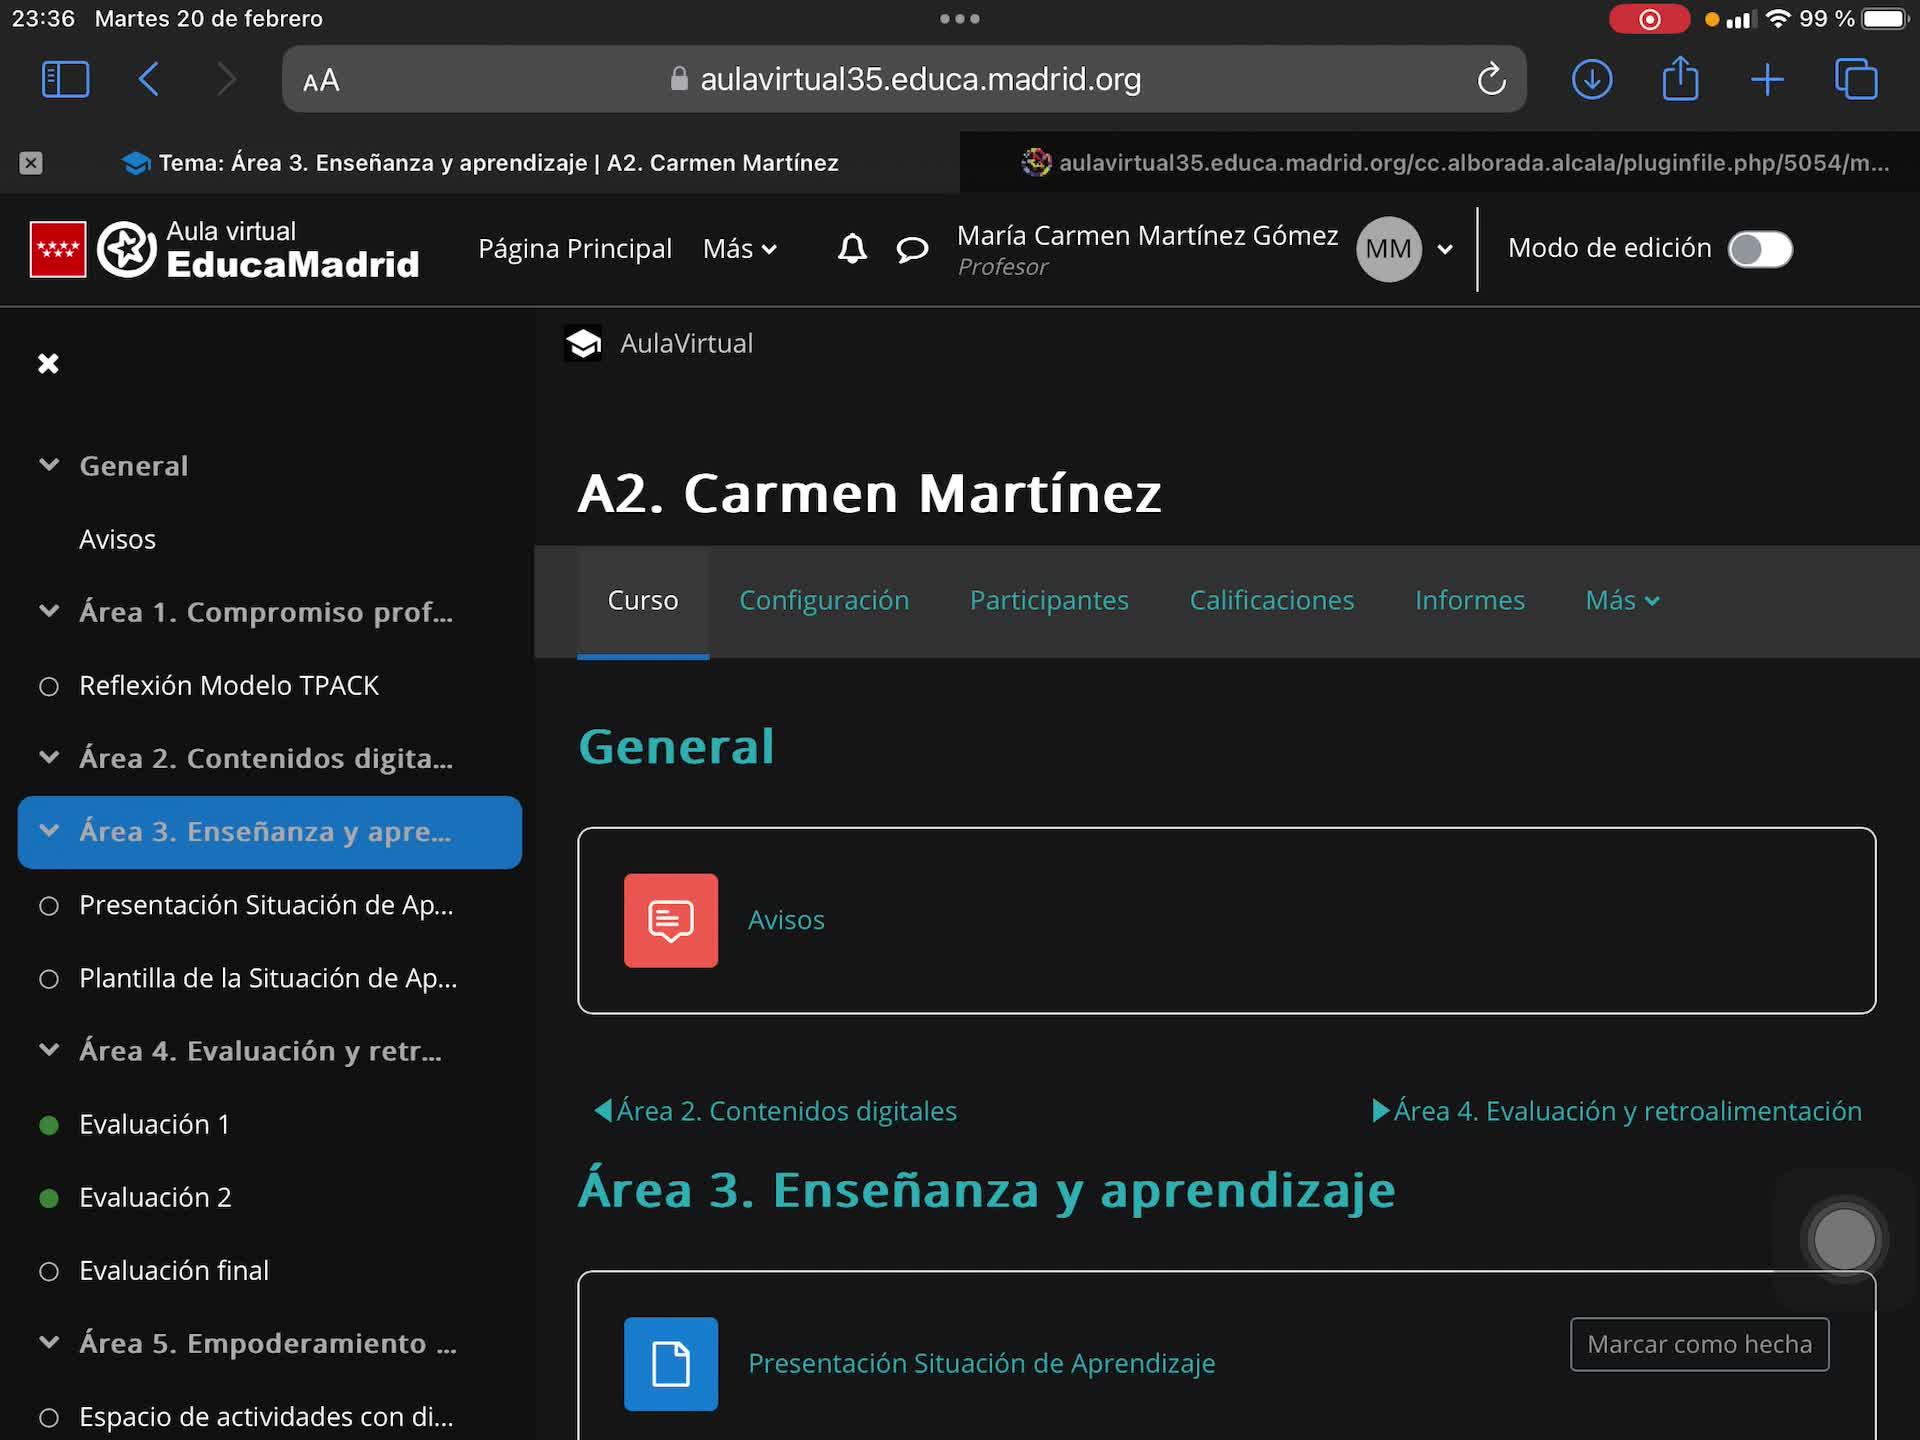1920x1440 pixels.
Task: Toggle Modo de edición switch
Action: 1760,249
